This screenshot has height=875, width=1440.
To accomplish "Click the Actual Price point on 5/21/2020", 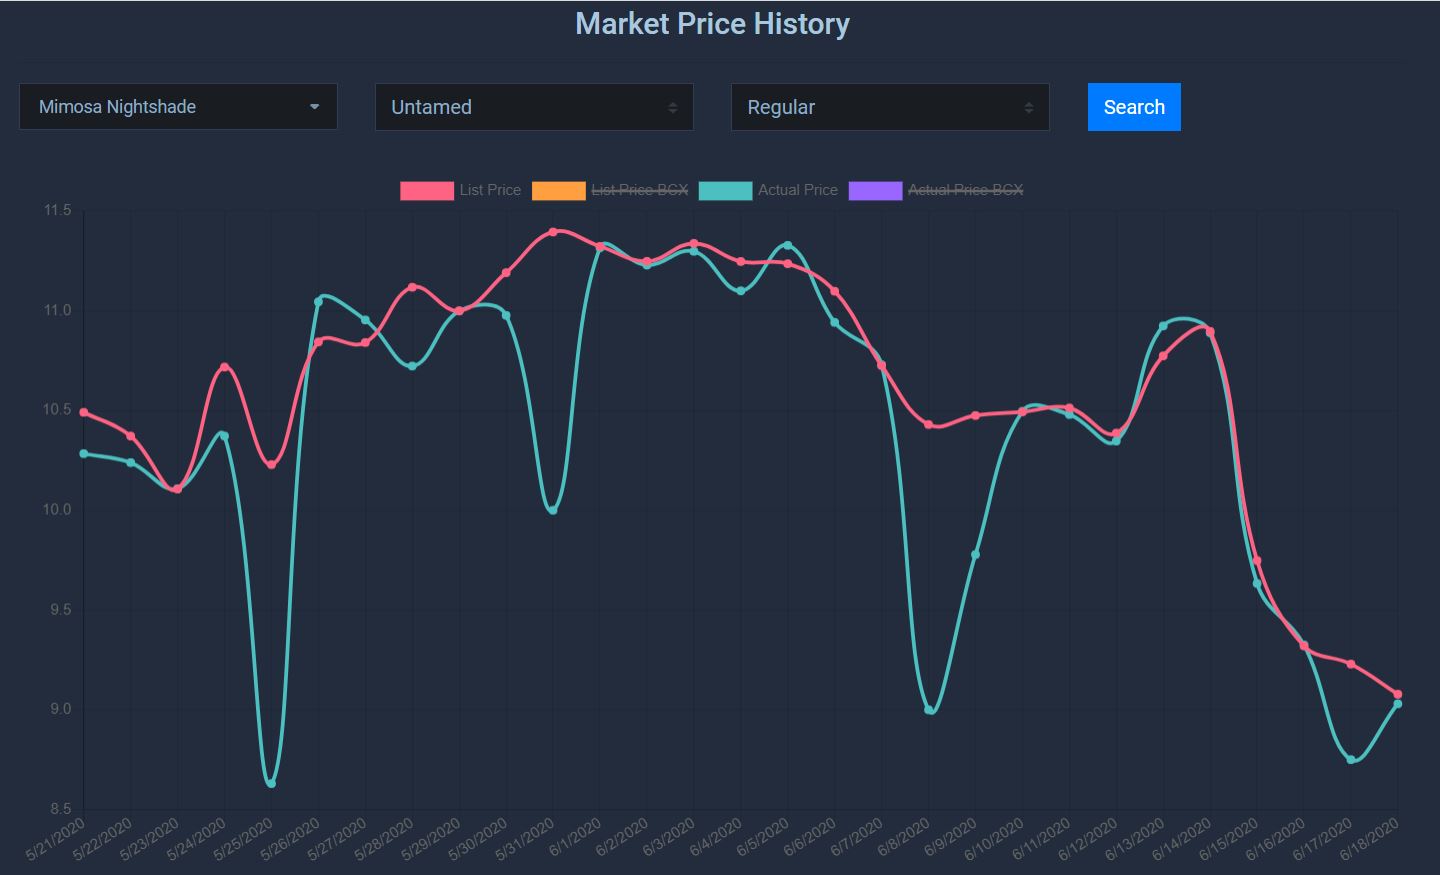I will (x=84, y=454).
